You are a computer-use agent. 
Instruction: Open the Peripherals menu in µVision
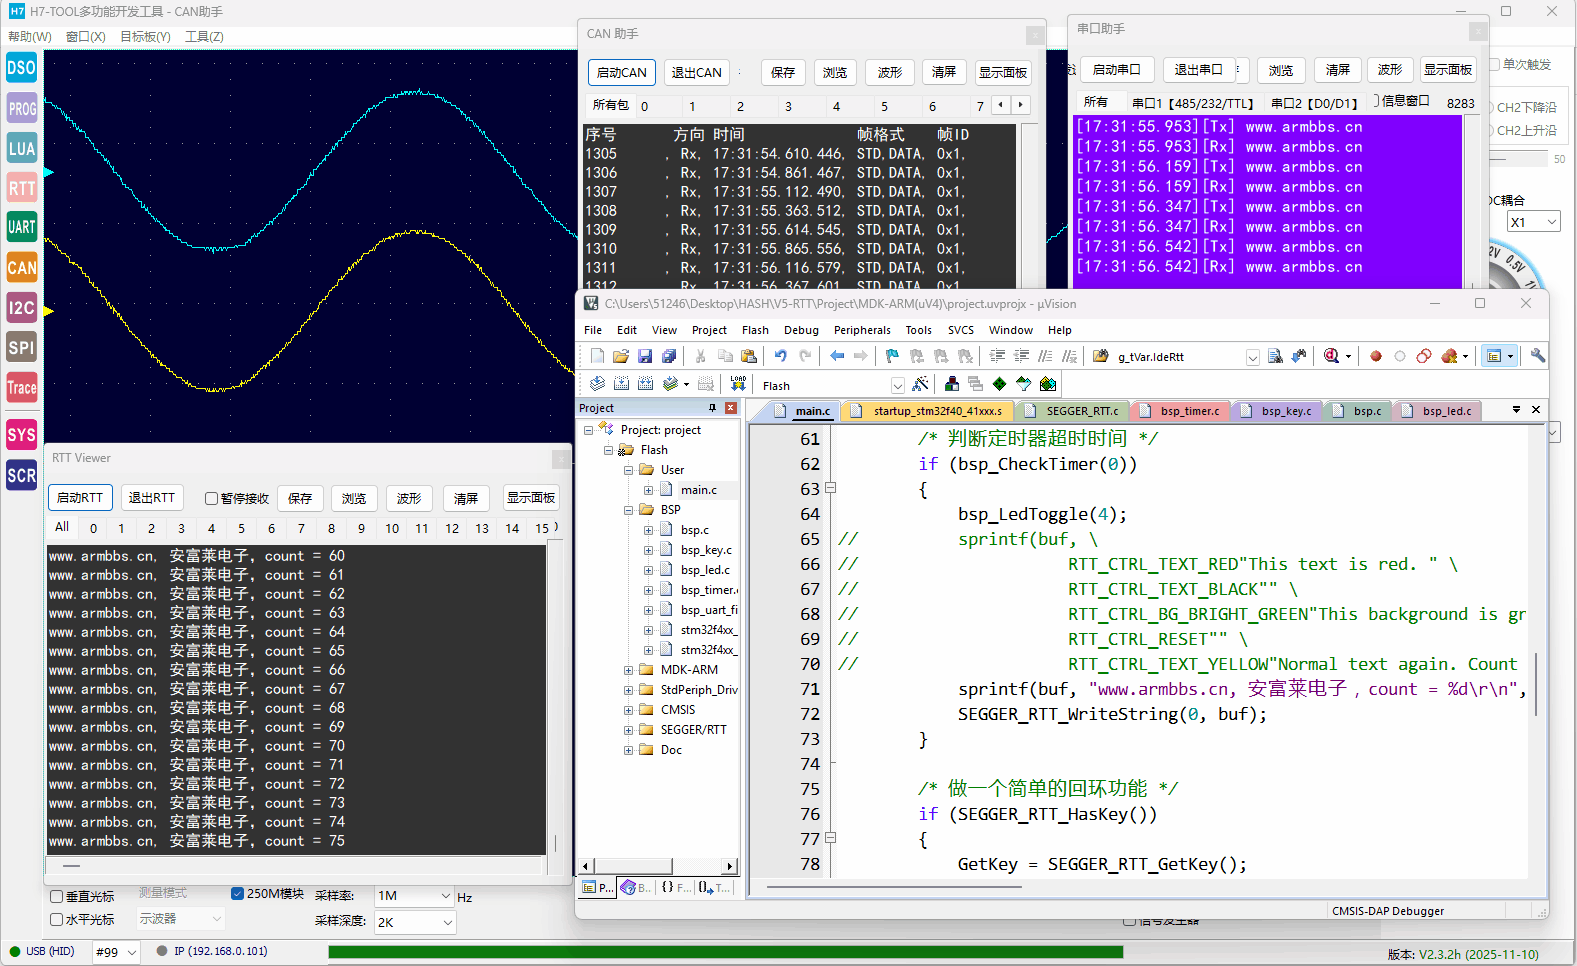[x=861, y=330]
